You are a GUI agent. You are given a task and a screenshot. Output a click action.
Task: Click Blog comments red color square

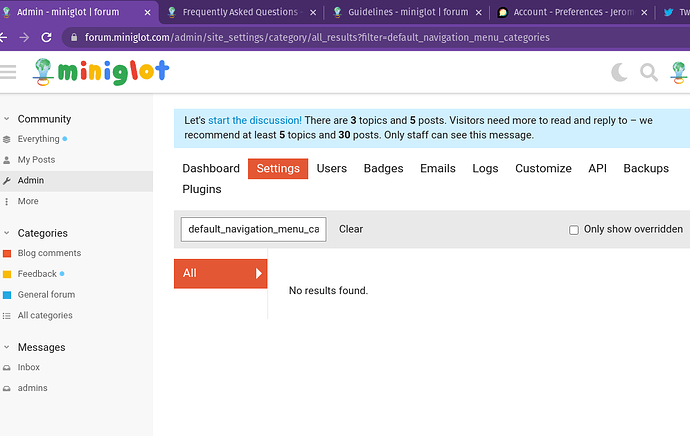(7, 253)
